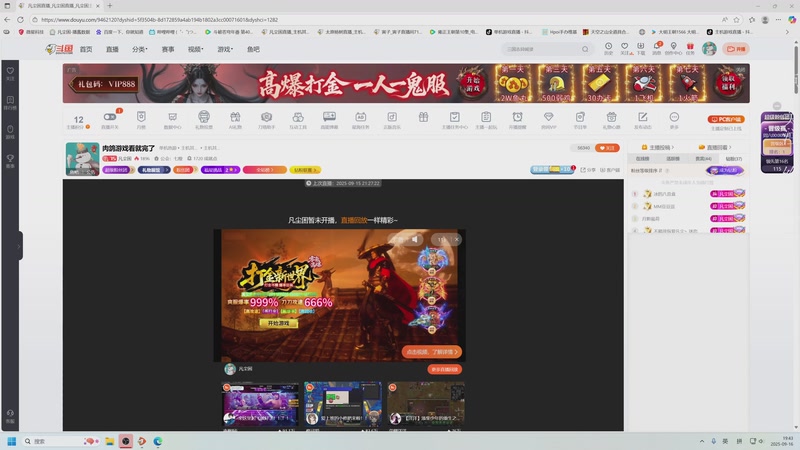Click the search magnifier icon

pos(585,49)
